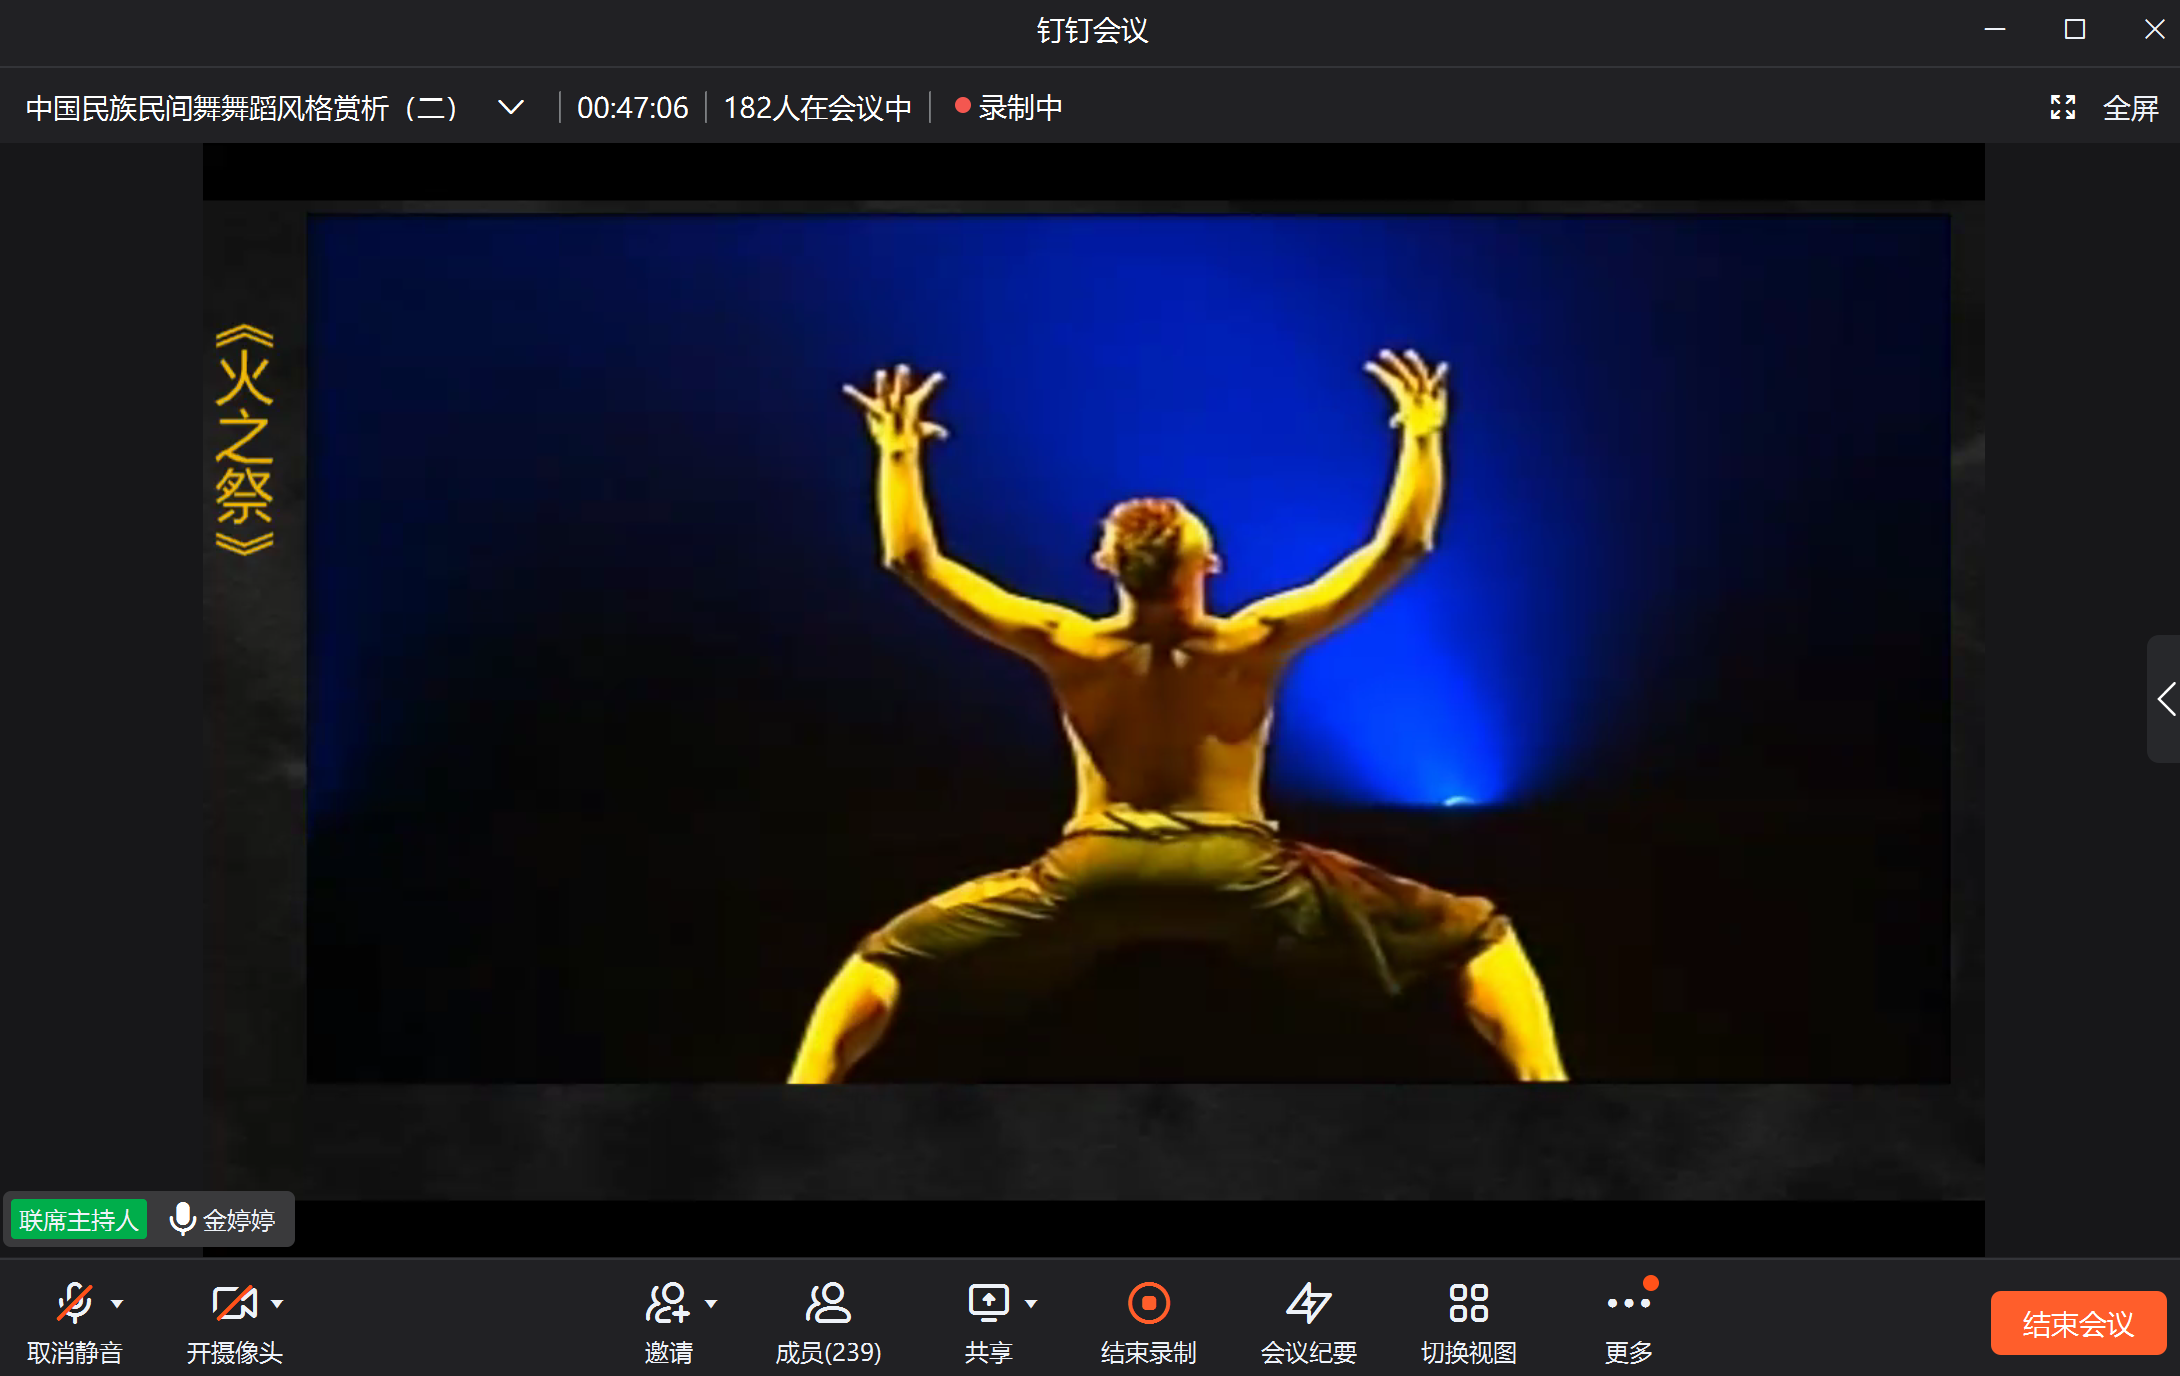Image resolution: width=2180 pixels, height=1376 pixels.
Task: Open the 成员(239) members list
Action: [828, 1322]
